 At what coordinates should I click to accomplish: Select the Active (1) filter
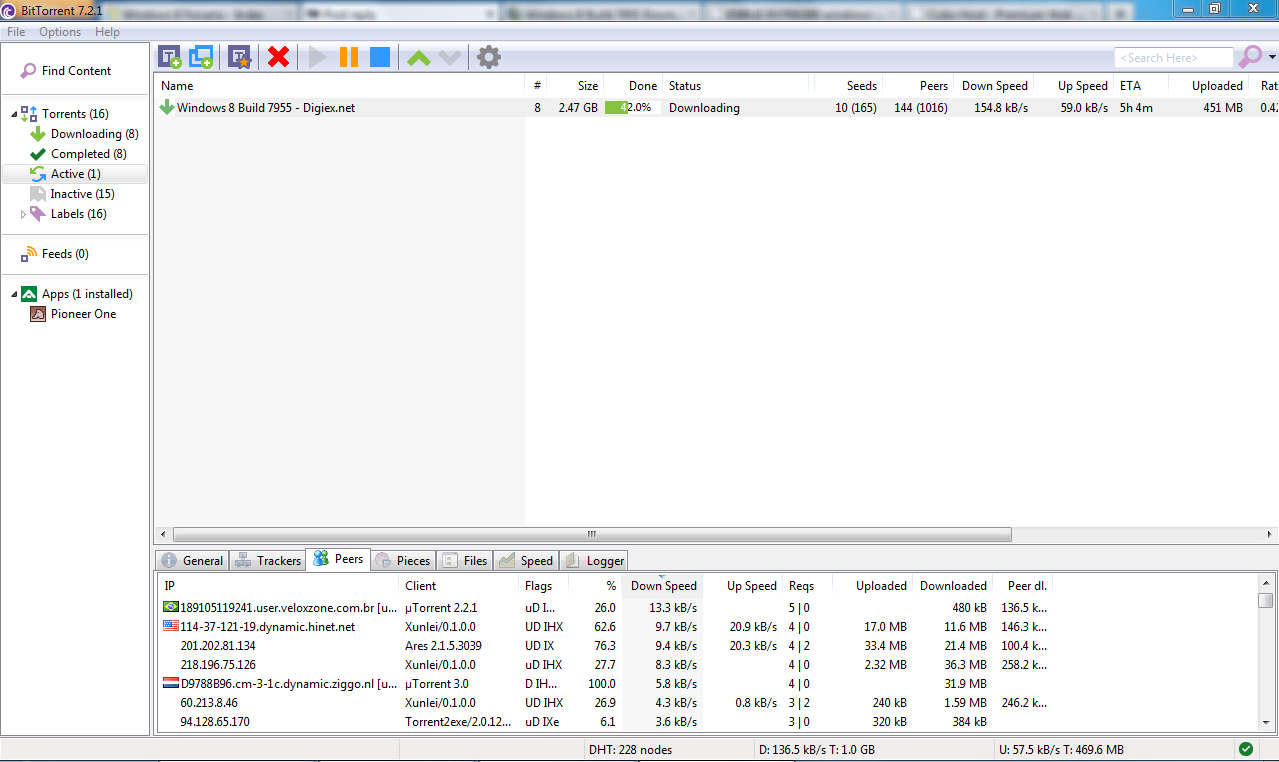75,174
